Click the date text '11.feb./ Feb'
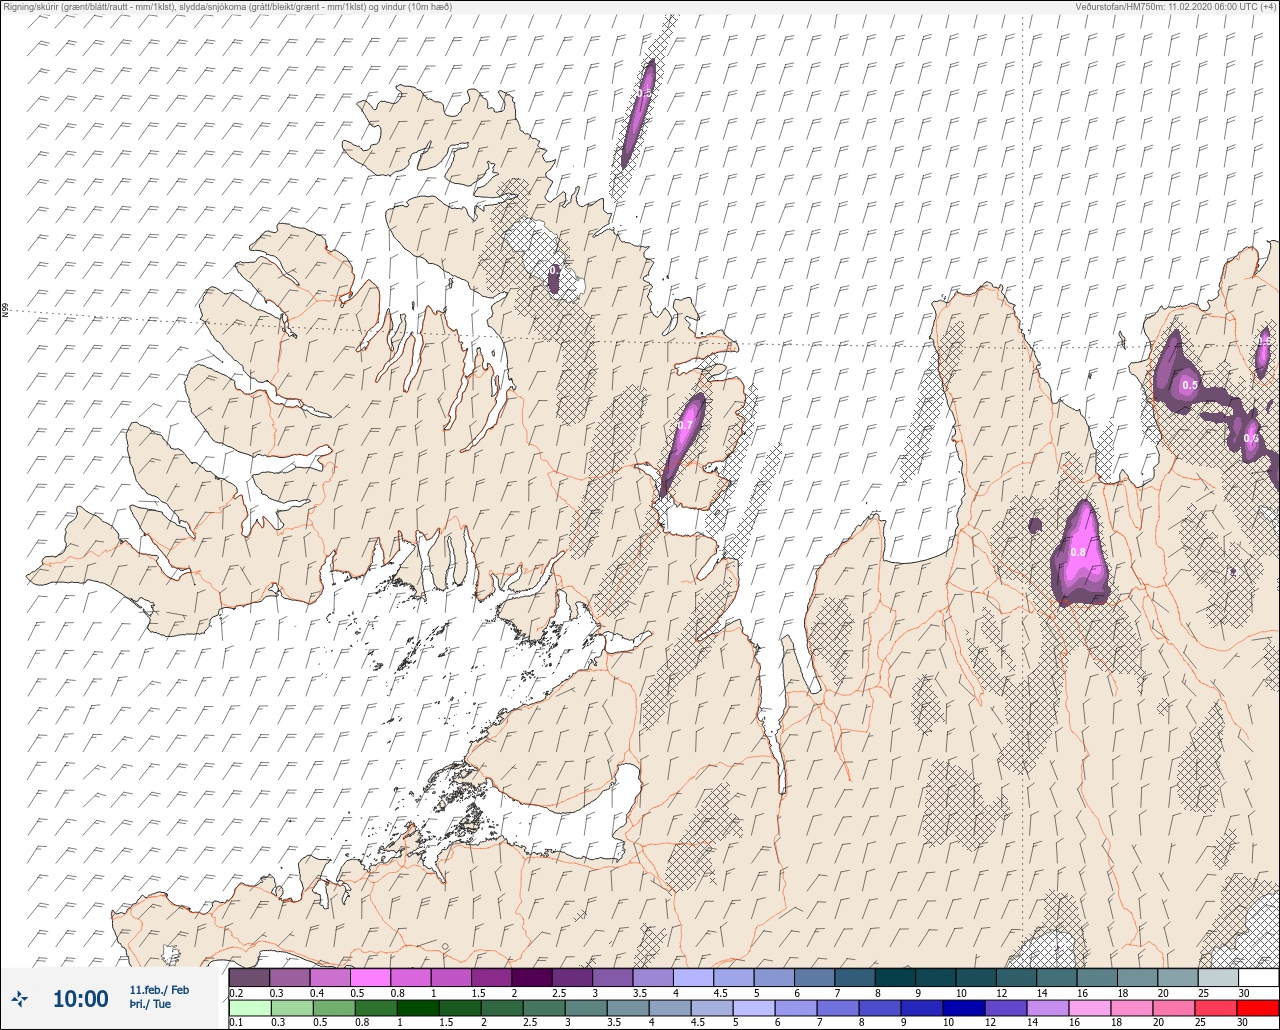The image size is (1280, 1030). [x=158, y=990]
